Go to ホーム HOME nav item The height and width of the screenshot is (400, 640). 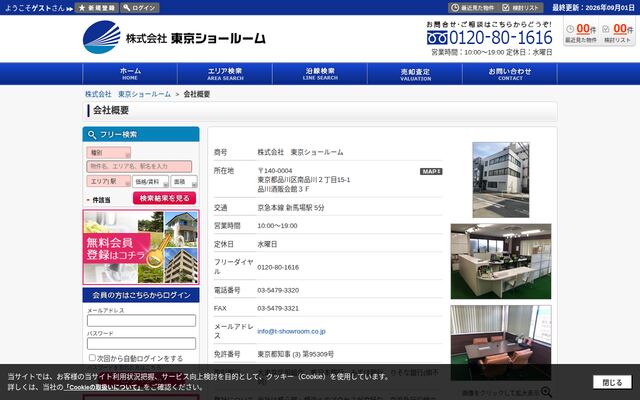[130, 74]
